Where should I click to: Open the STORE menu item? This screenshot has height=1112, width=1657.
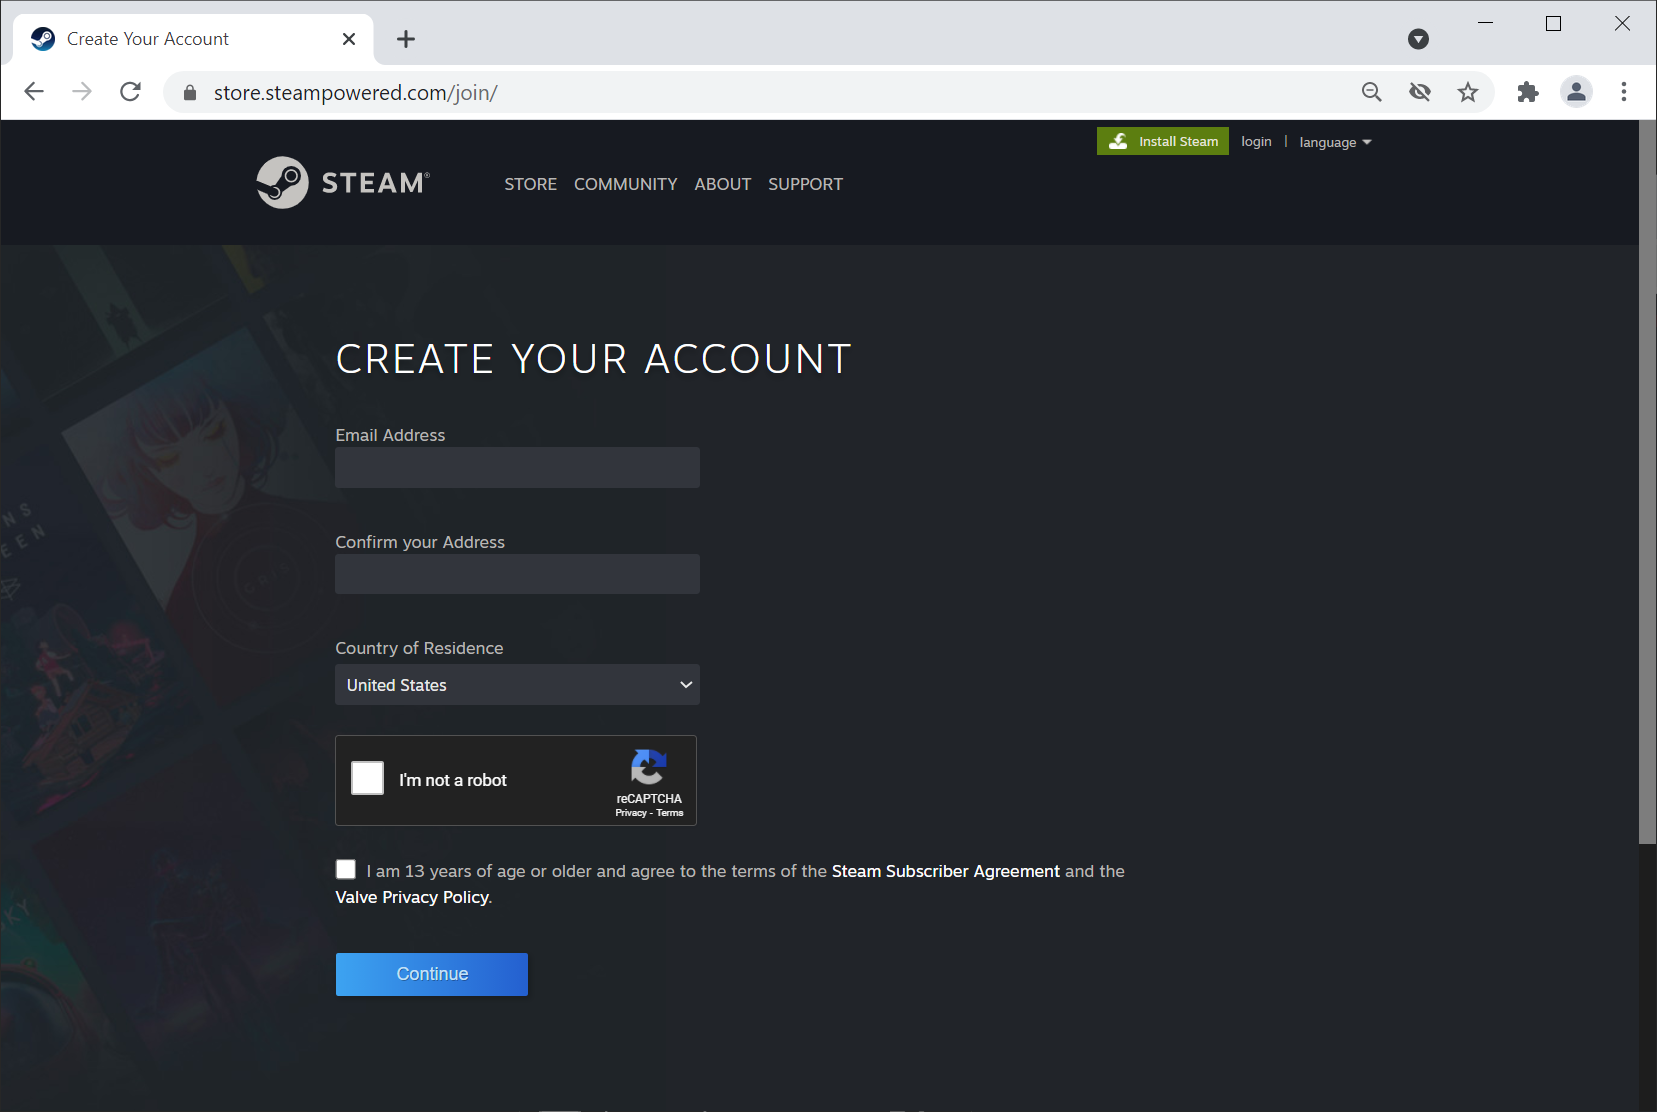pos(530,184)
